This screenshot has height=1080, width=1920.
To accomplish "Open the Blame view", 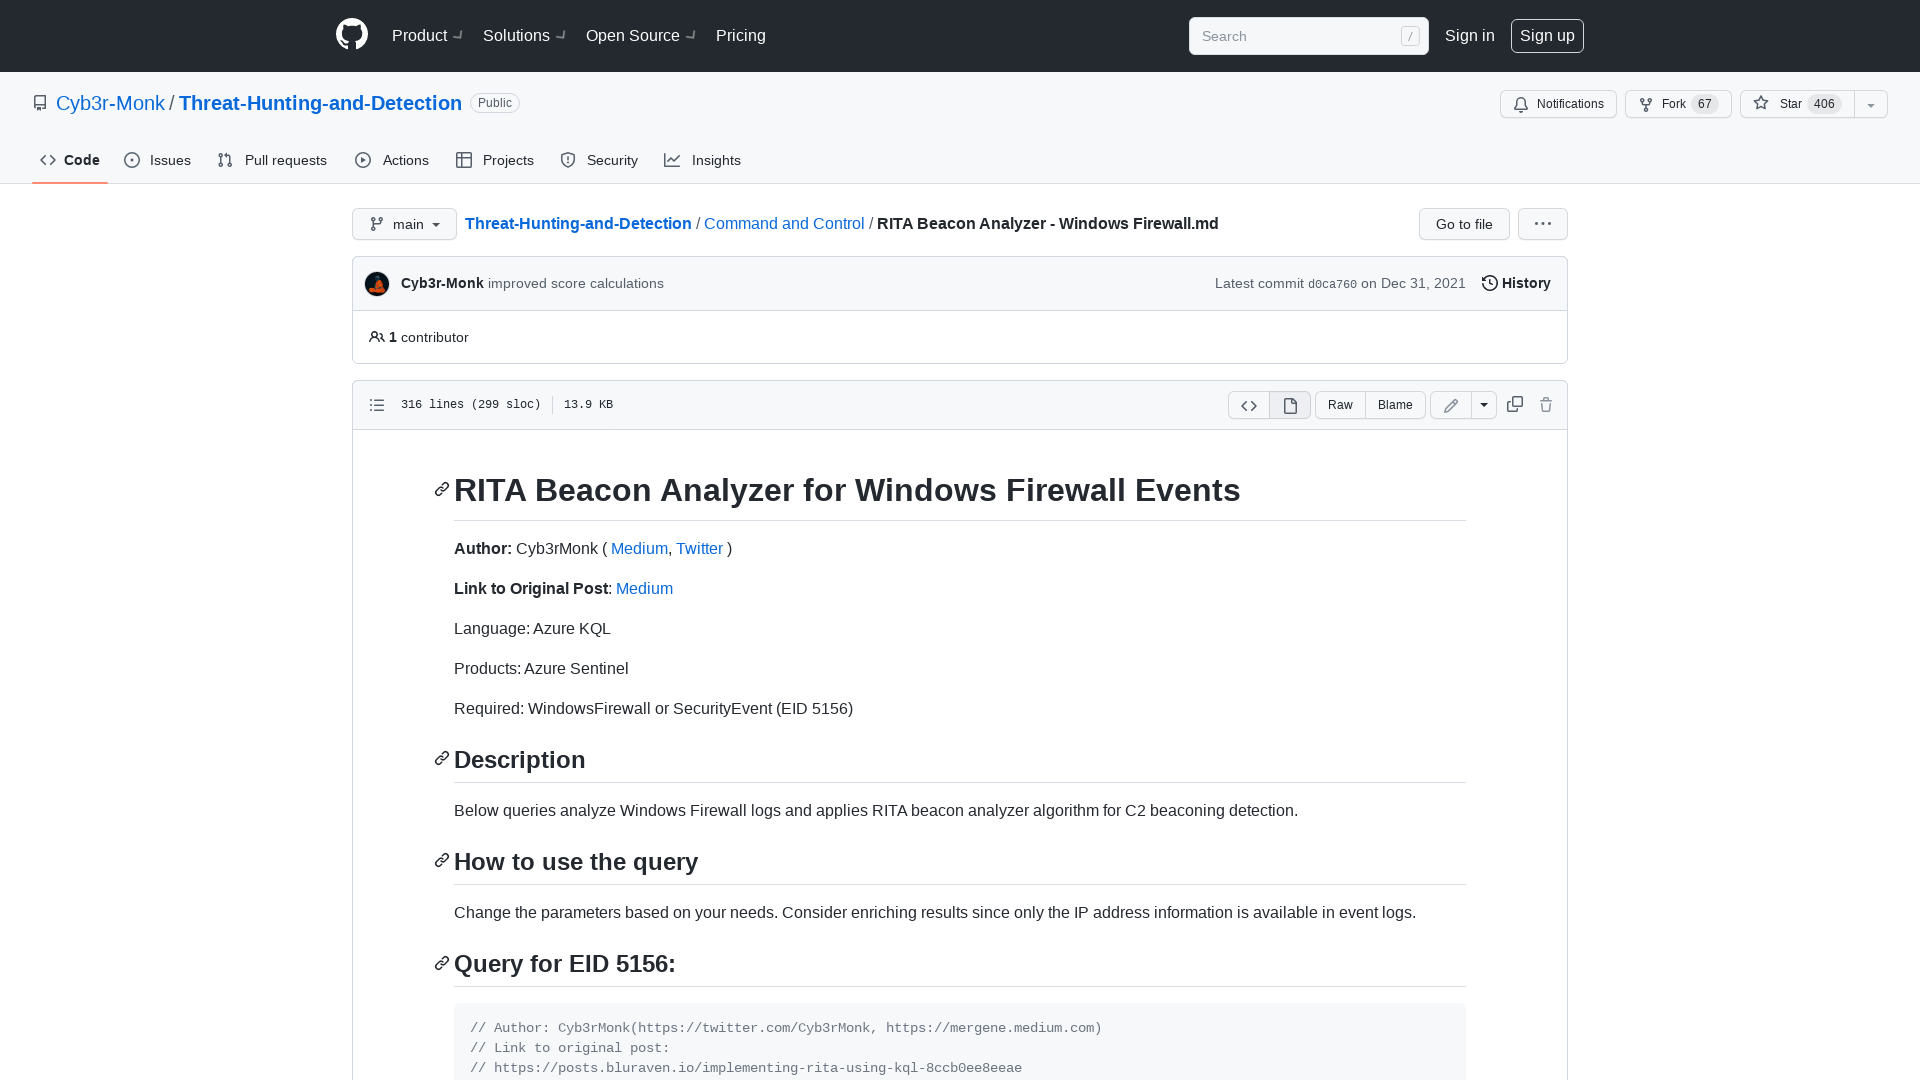I will click(x=1395, y=405).
